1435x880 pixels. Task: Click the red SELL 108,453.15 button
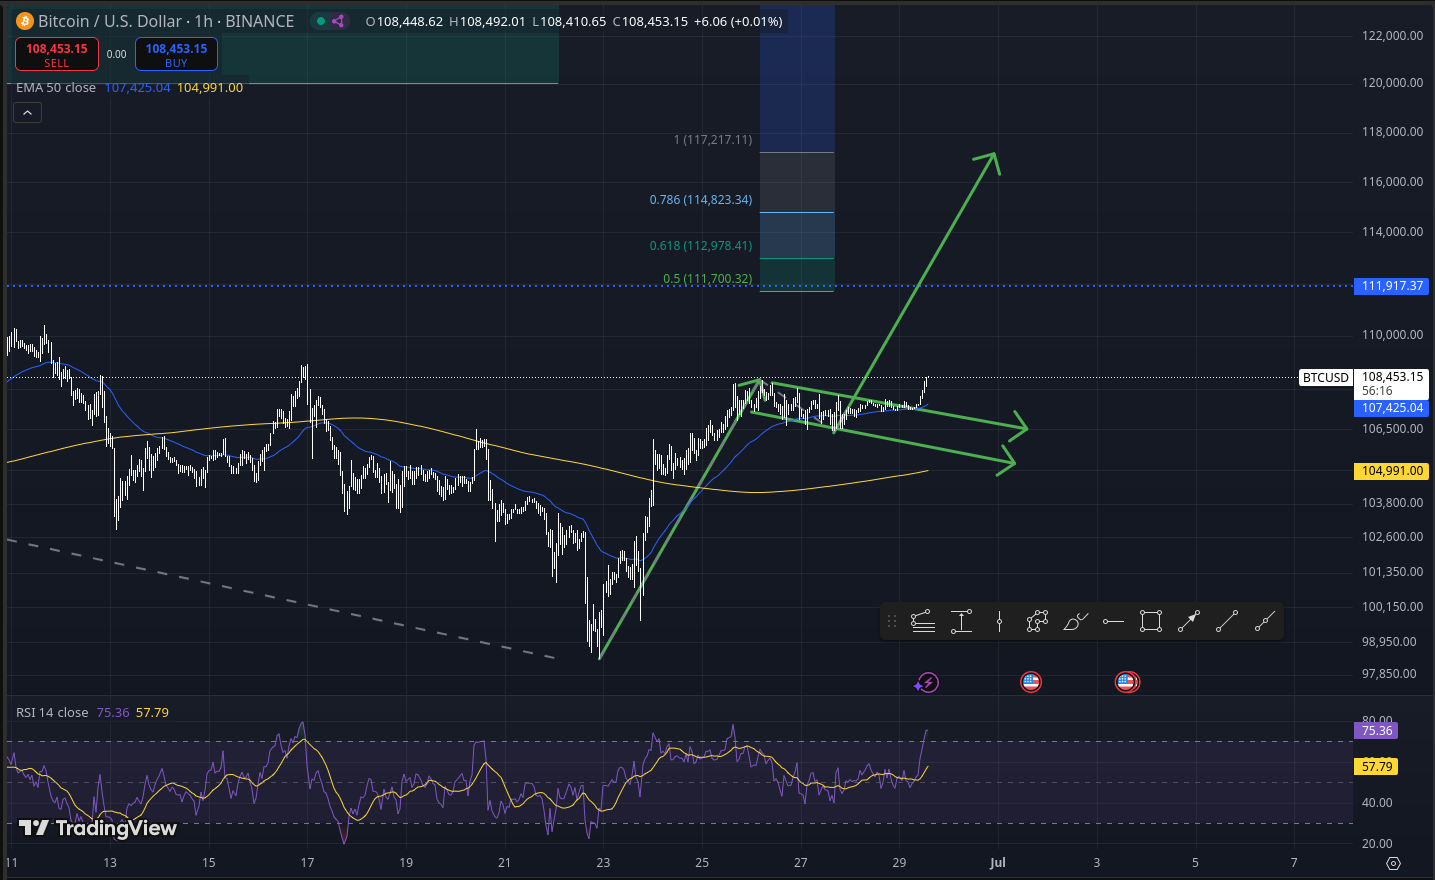(x=57, y=54)
